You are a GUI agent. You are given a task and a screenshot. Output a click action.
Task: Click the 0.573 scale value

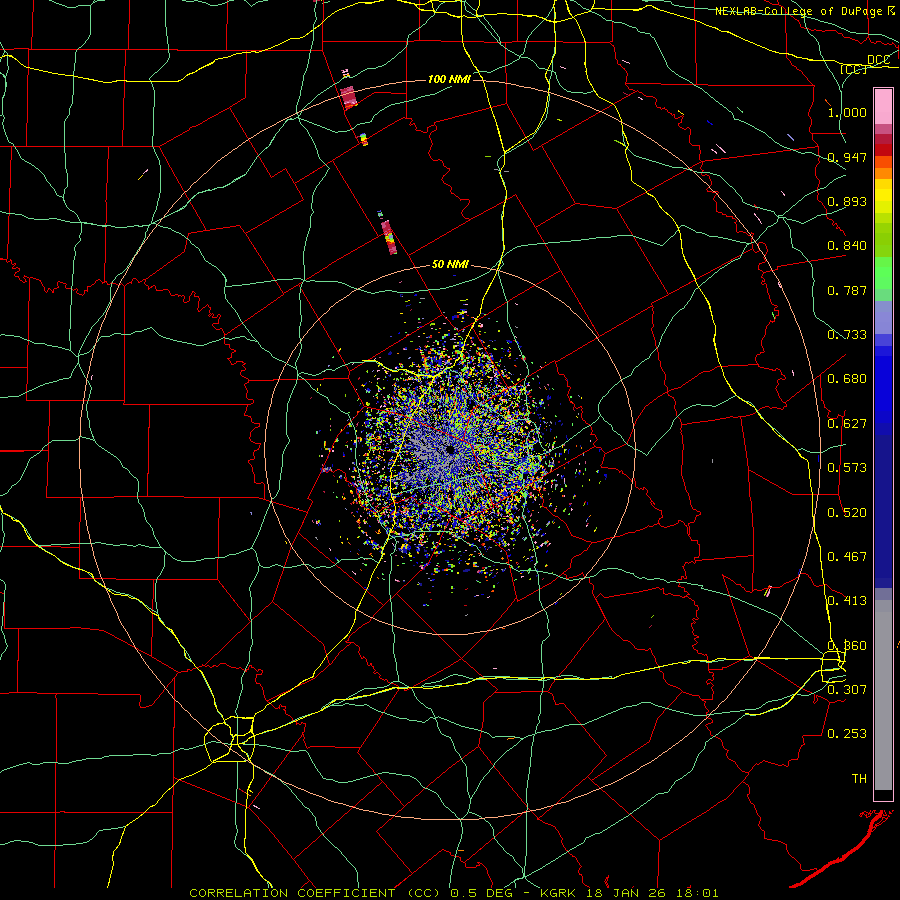pos(847,468)
